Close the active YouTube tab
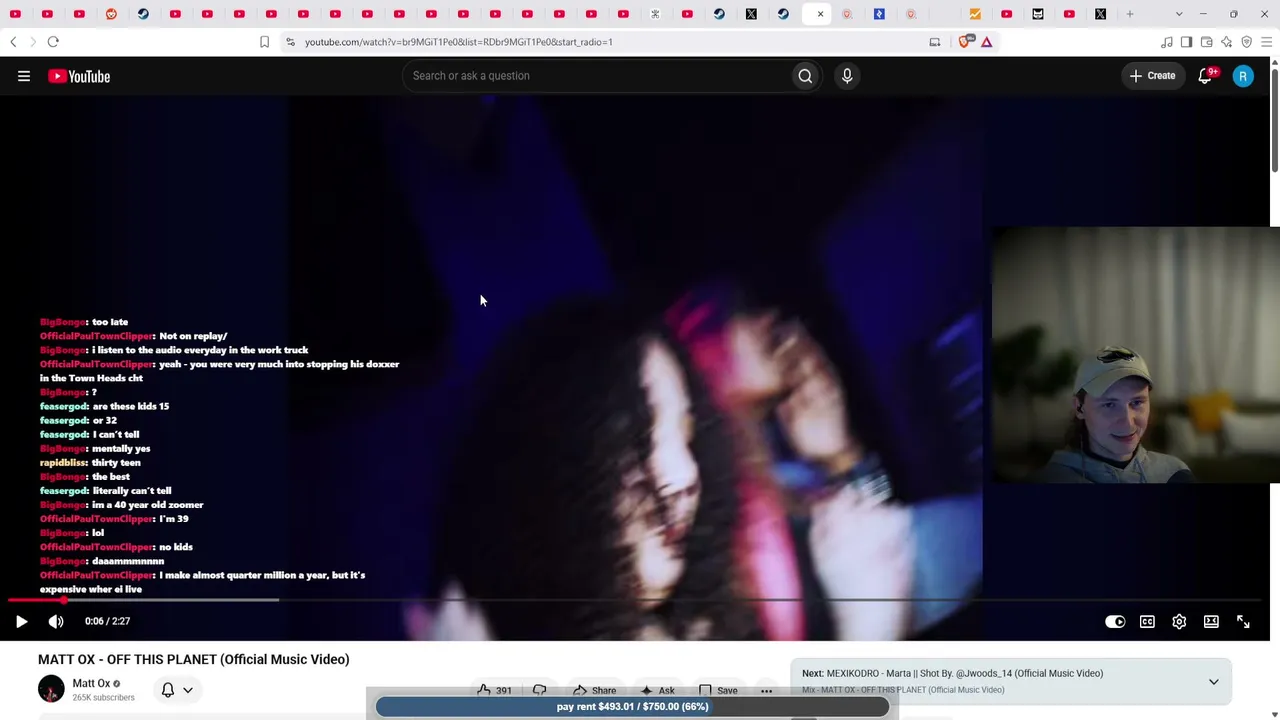 click(x=820, y=14)
